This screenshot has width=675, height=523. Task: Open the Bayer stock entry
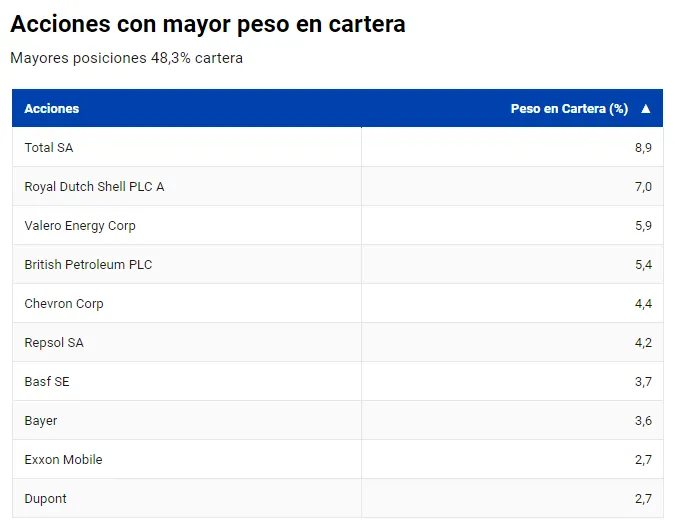pos(41,421)
